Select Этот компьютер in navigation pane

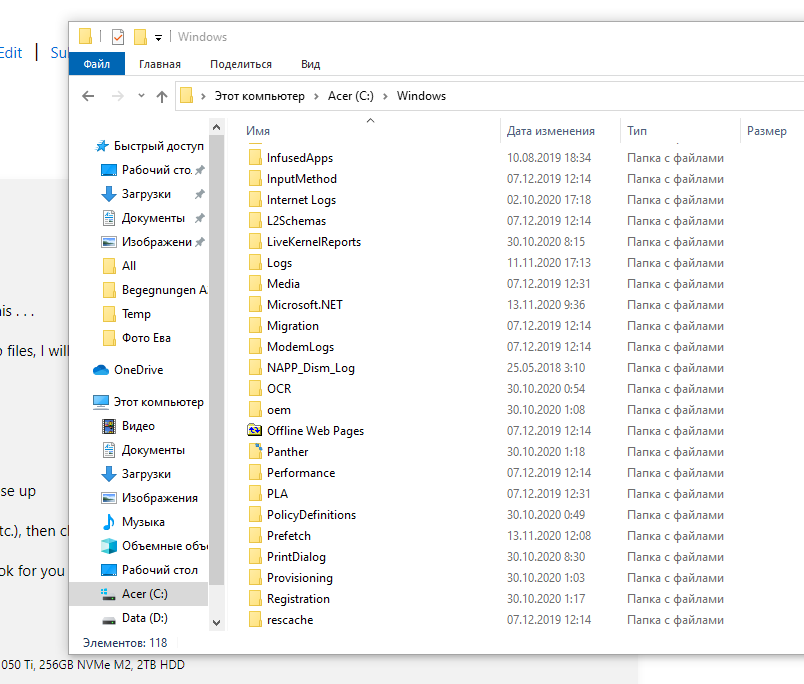pos(148,402)
